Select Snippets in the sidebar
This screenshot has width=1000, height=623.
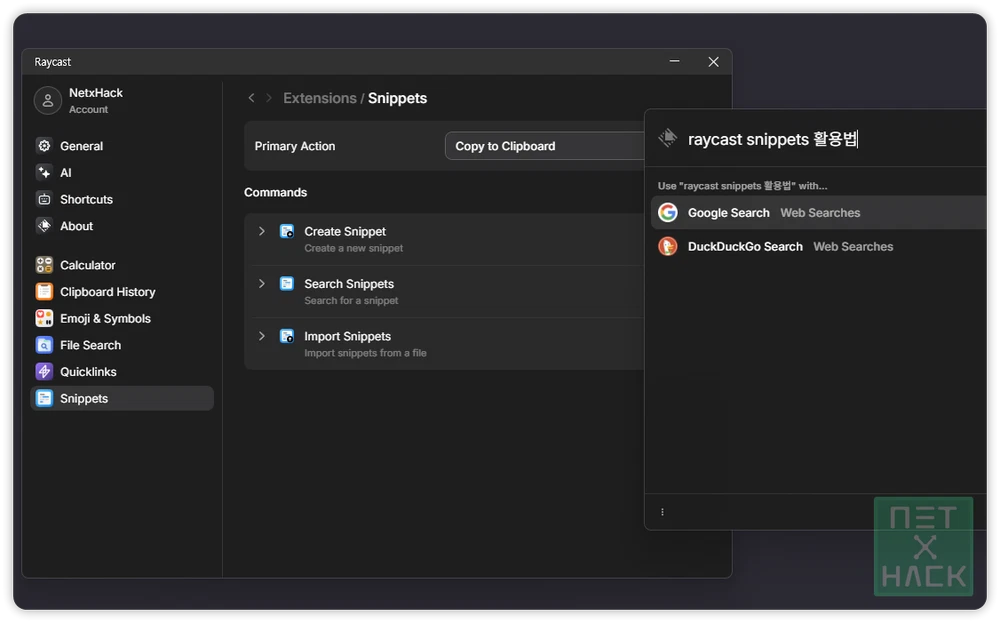point(122,399)
